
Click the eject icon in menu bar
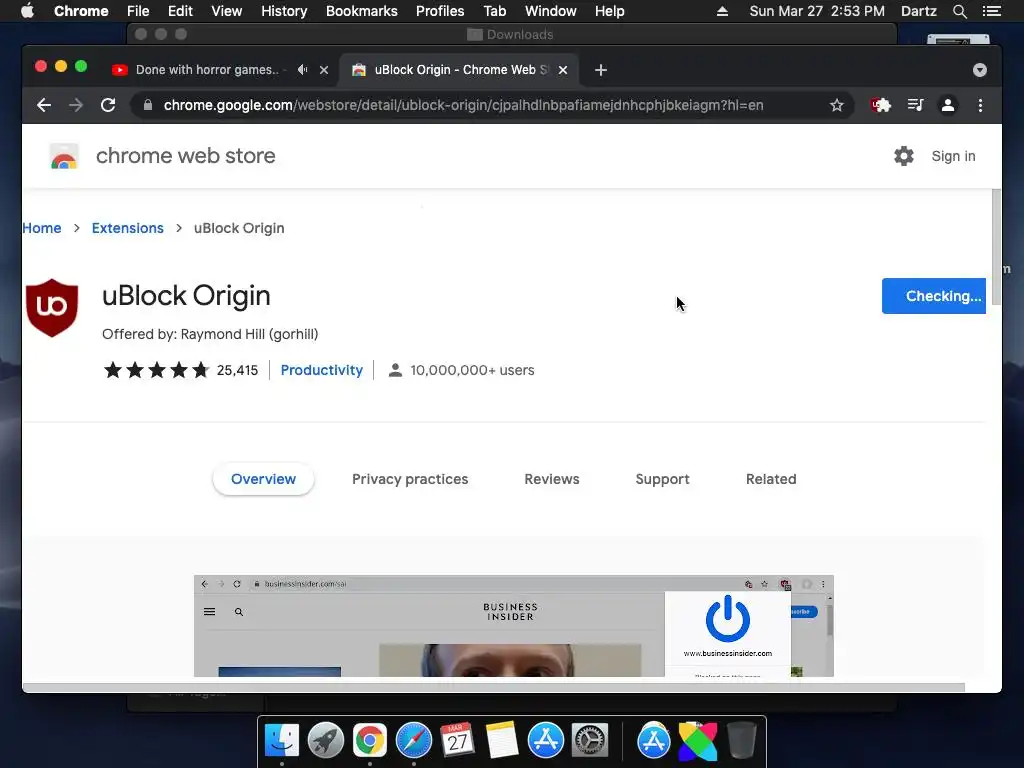722,11
